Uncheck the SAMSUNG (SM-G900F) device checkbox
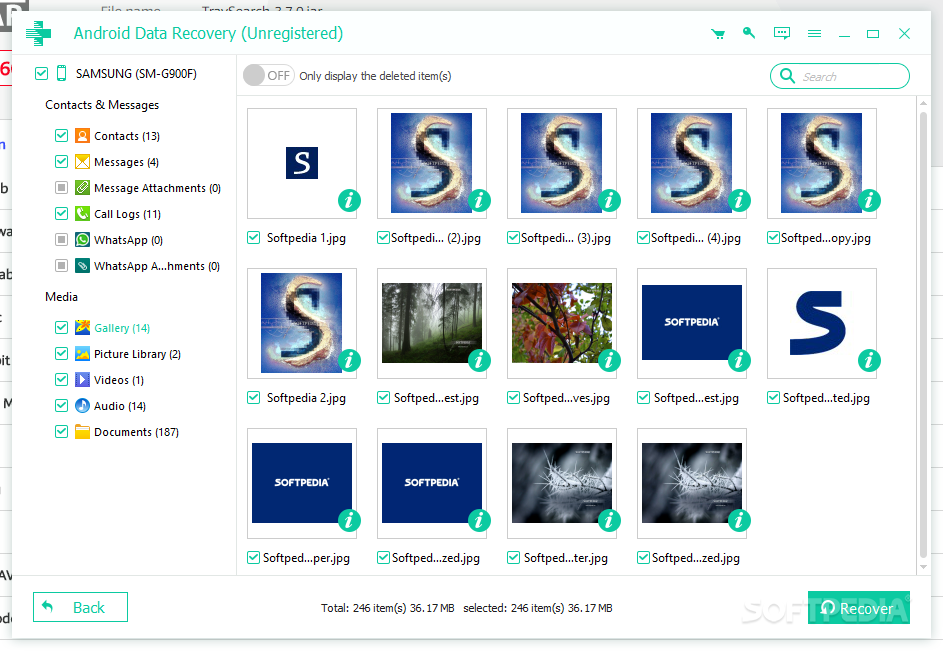The height and width of the screenshot is (651, 943). pos(41,73)
